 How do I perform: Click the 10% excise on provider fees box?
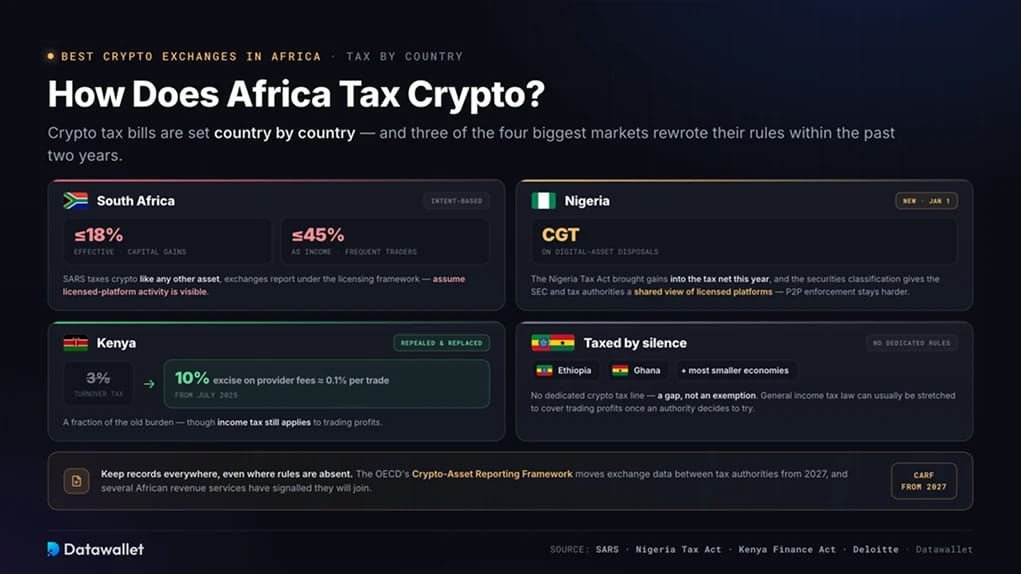tap(327, 384)
